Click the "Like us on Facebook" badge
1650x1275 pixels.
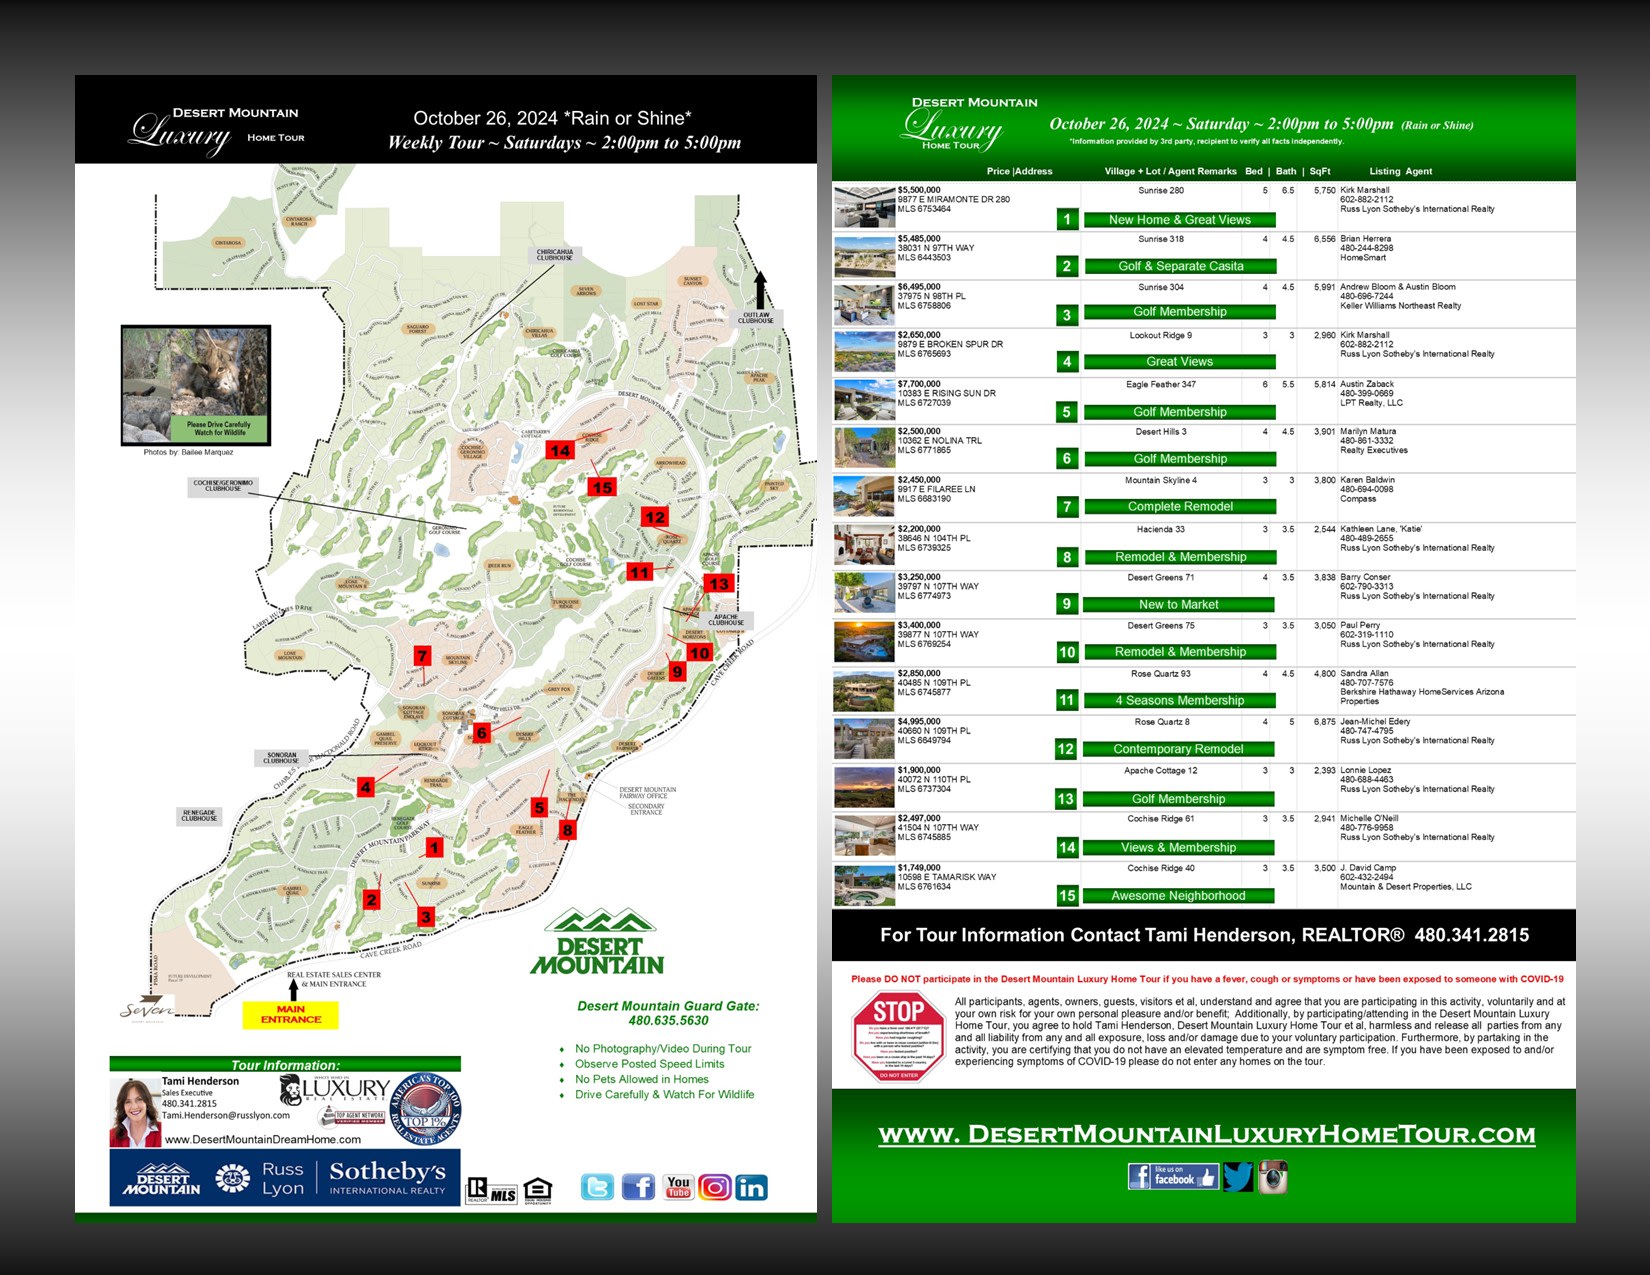pos(1173,1176)
